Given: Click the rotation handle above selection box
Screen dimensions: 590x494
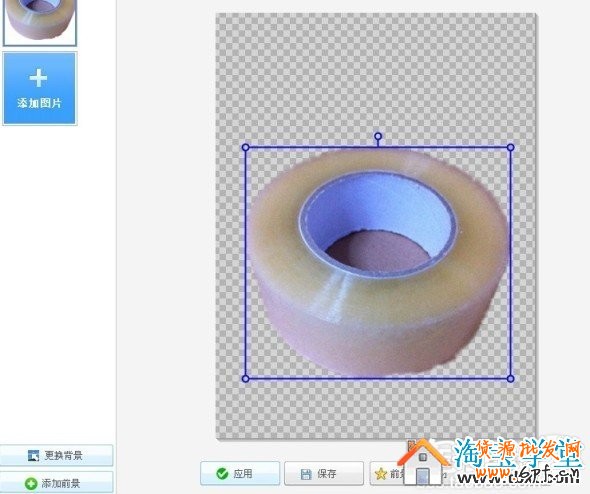Looking at the screenshot, I should pyautogui.click(x=378, y=136).
